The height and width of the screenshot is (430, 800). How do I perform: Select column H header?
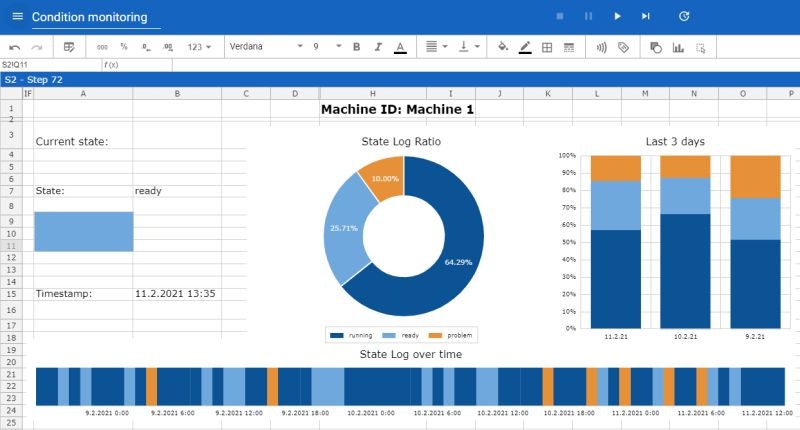coord(373,93)
